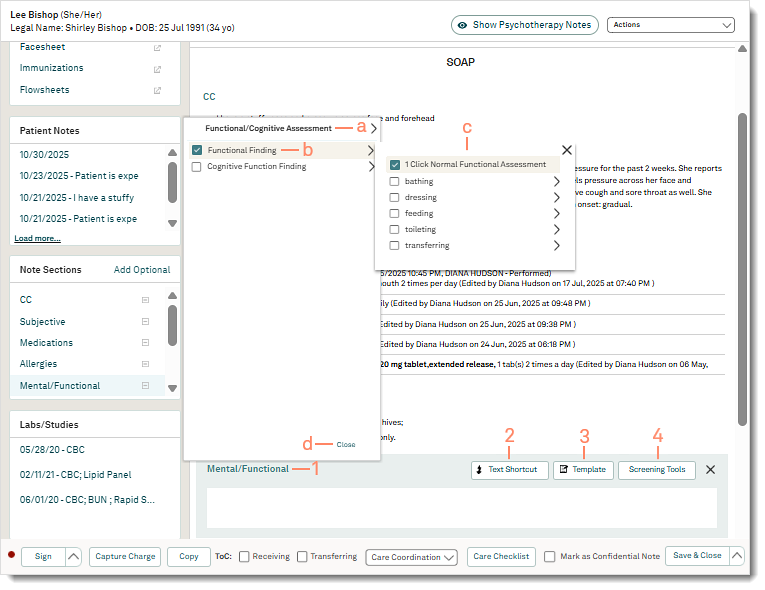Screen dimensions: 765x590
Task: Close the functional assessment popup X
Action: click(x=567, y=150)
